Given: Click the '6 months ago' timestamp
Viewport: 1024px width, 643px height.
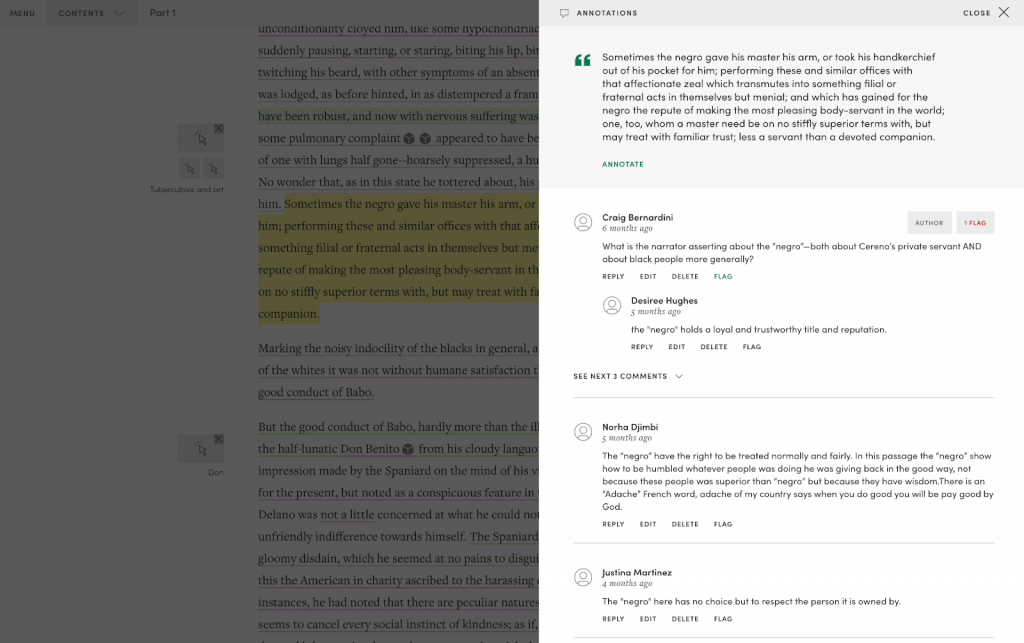Looking at the screenshot, I should [x=627, y=228].
